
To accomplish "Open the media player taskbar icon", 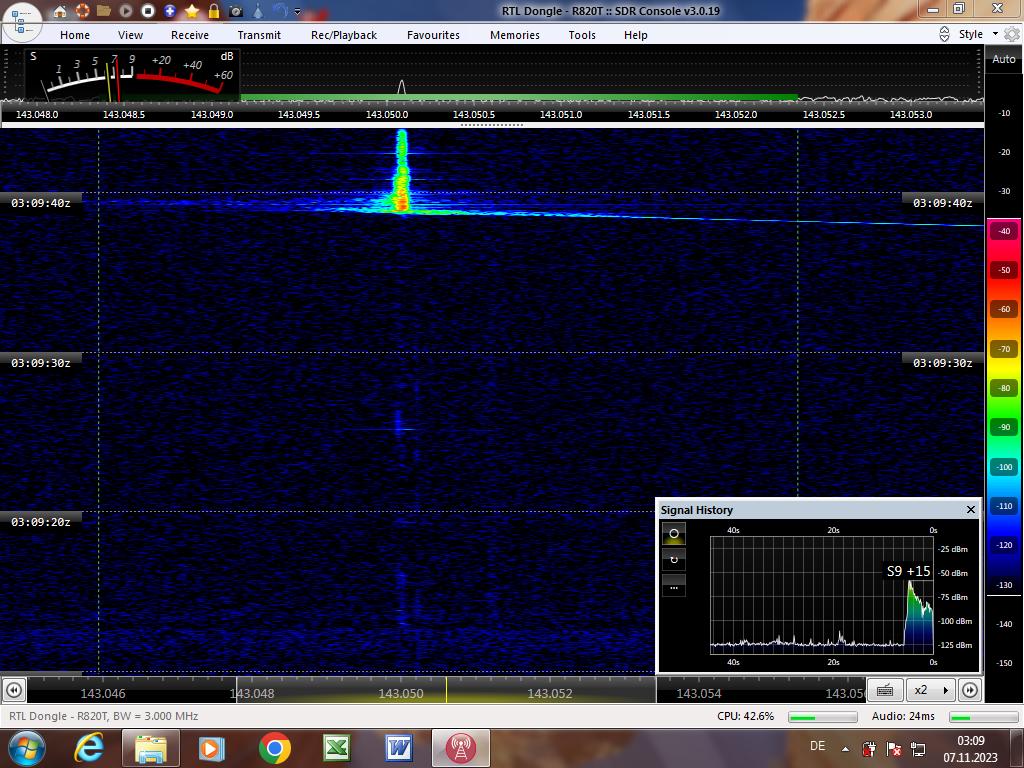I will [211, 748].
